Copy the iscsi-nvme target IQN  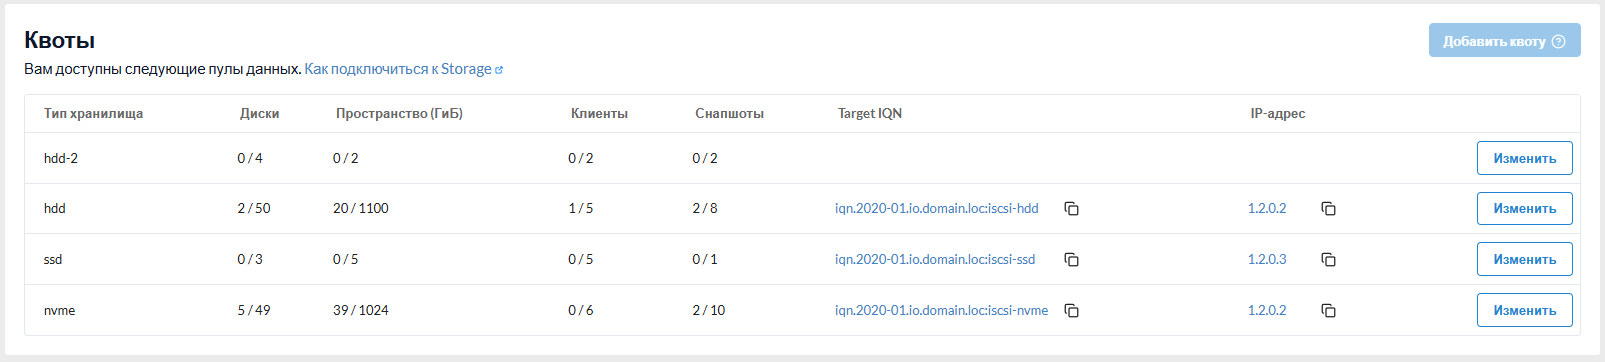(x=1071, y=311)
